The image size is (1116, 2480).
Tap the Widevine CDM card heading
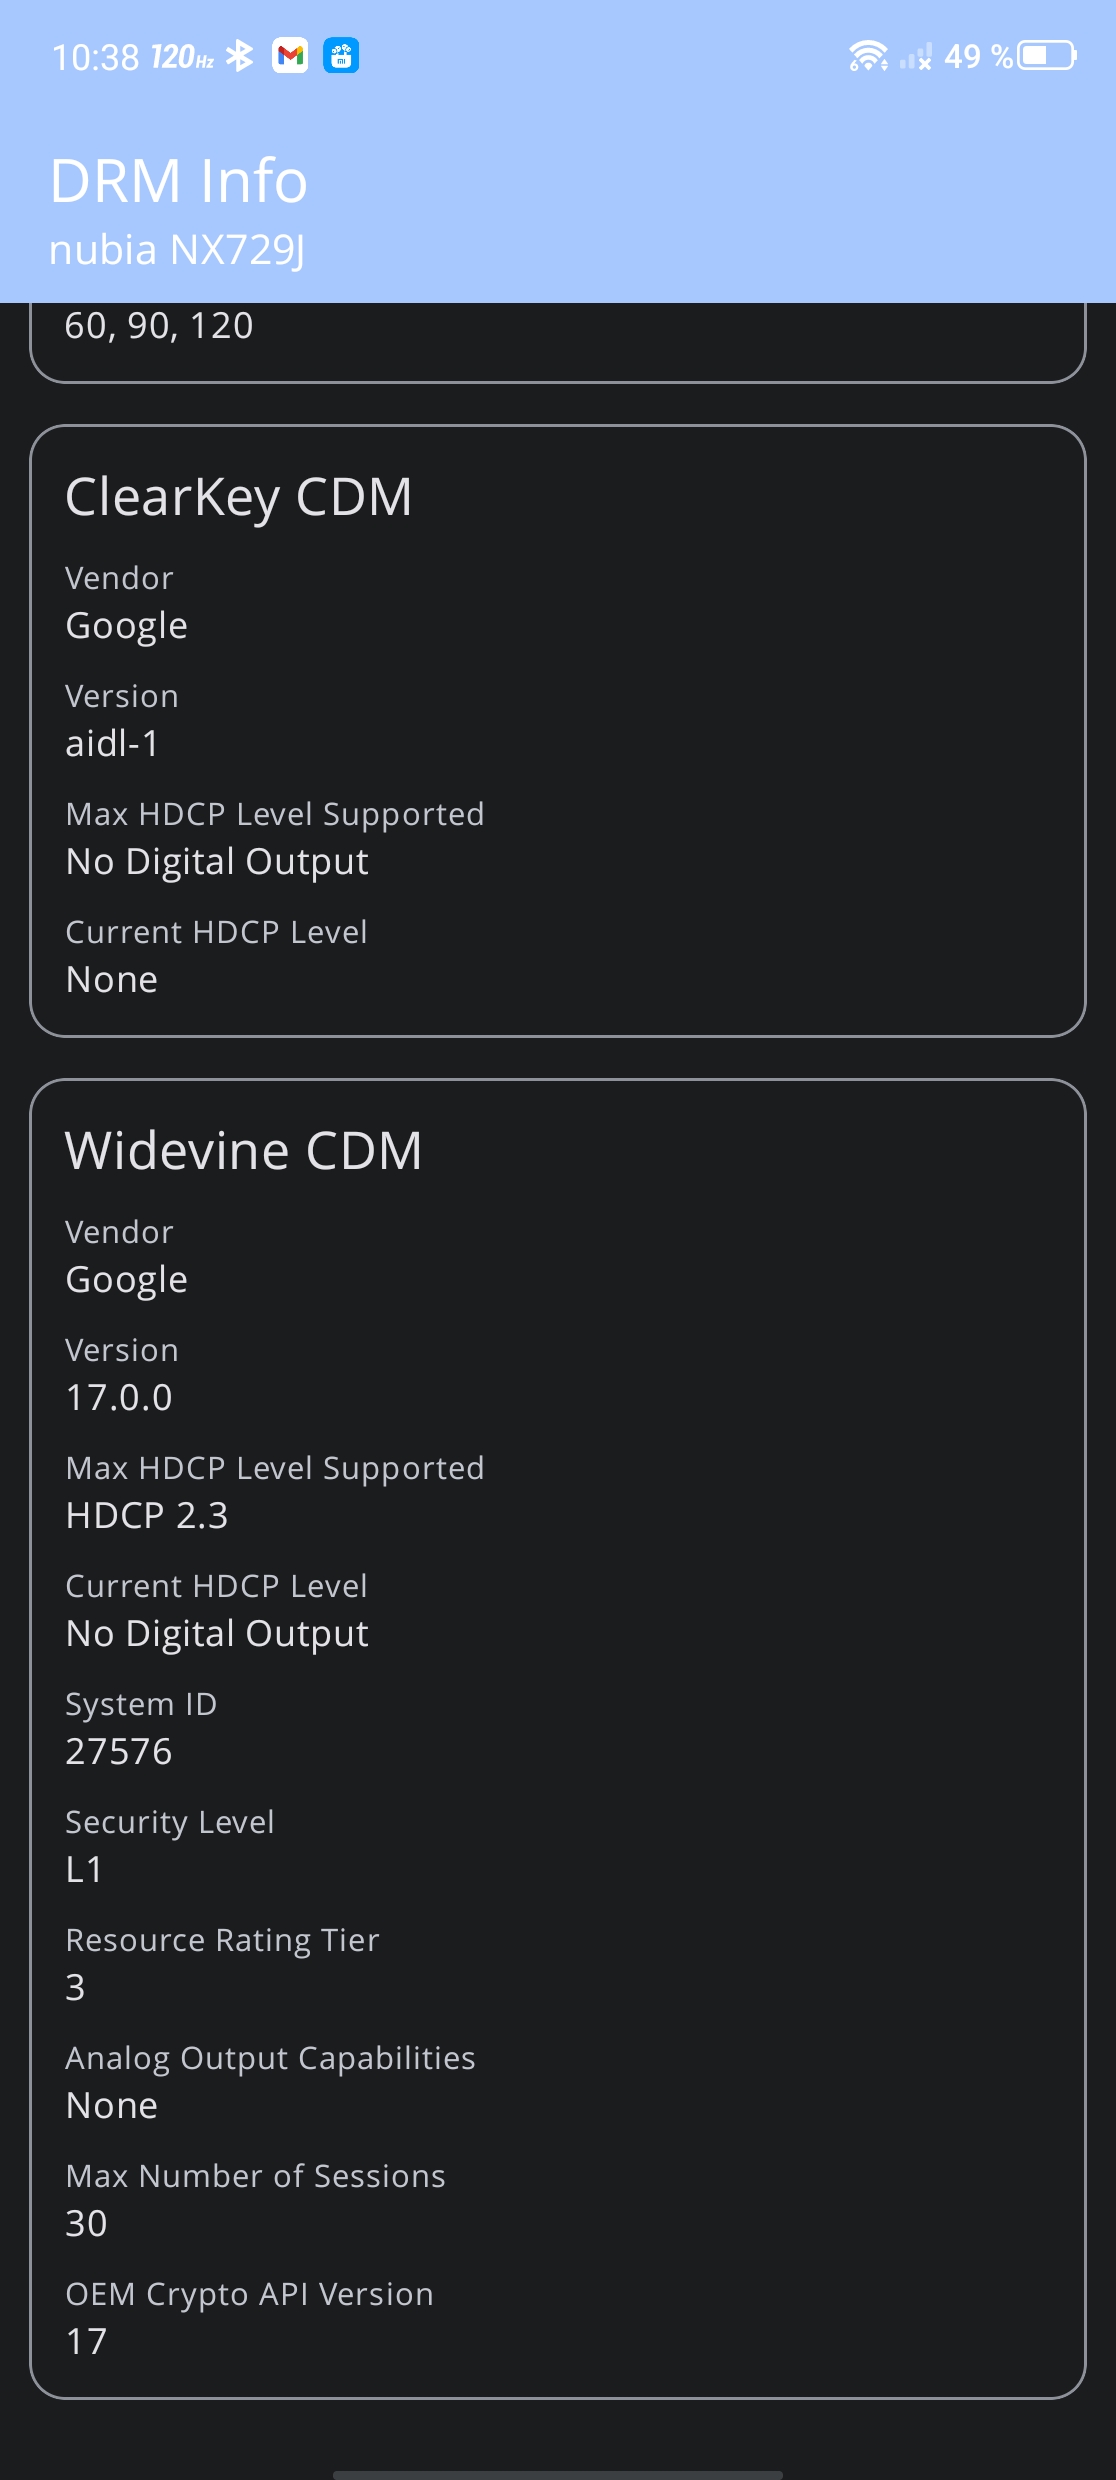[244, 1151]
